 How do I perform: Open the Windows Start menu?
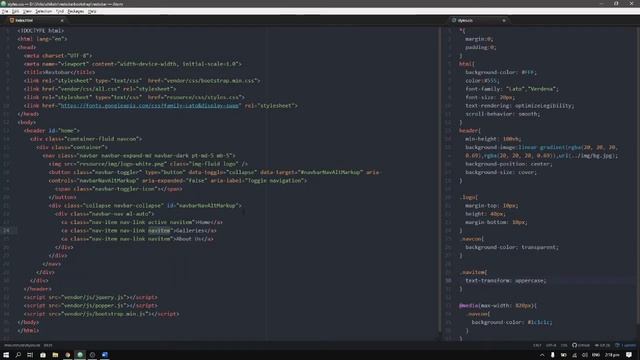(6, 355)
